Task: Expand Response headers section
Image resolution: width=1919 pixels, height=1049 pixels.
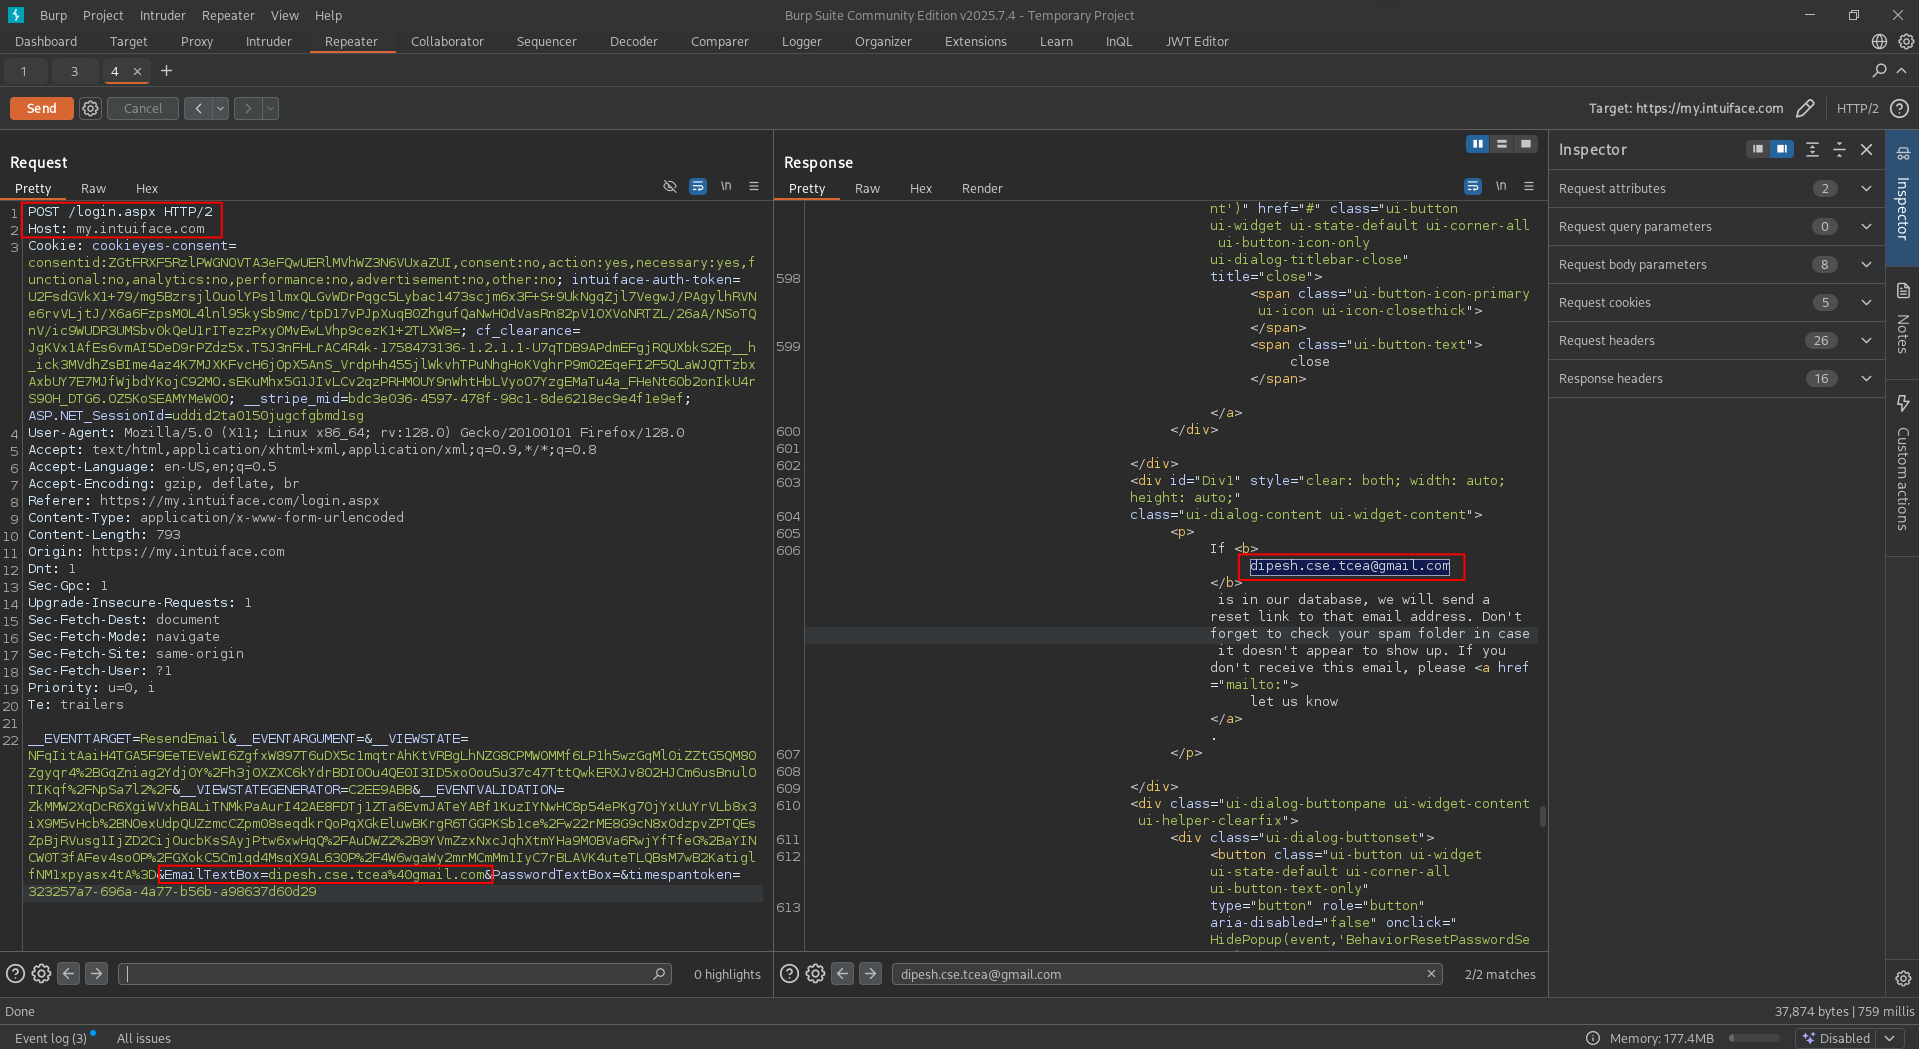Action: pyautogui.click(x=1866, y=379)
